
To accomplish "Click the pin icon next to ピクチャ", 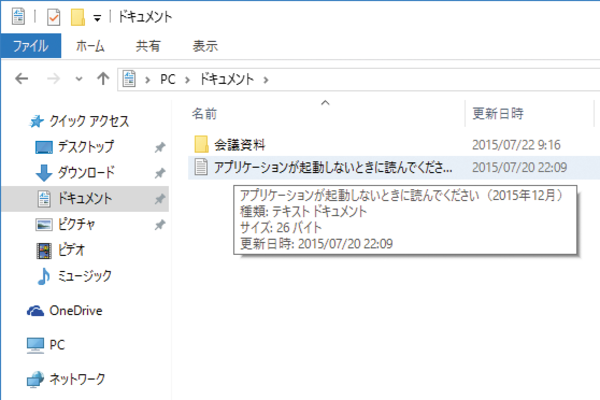I will click(x=160, y=225).
